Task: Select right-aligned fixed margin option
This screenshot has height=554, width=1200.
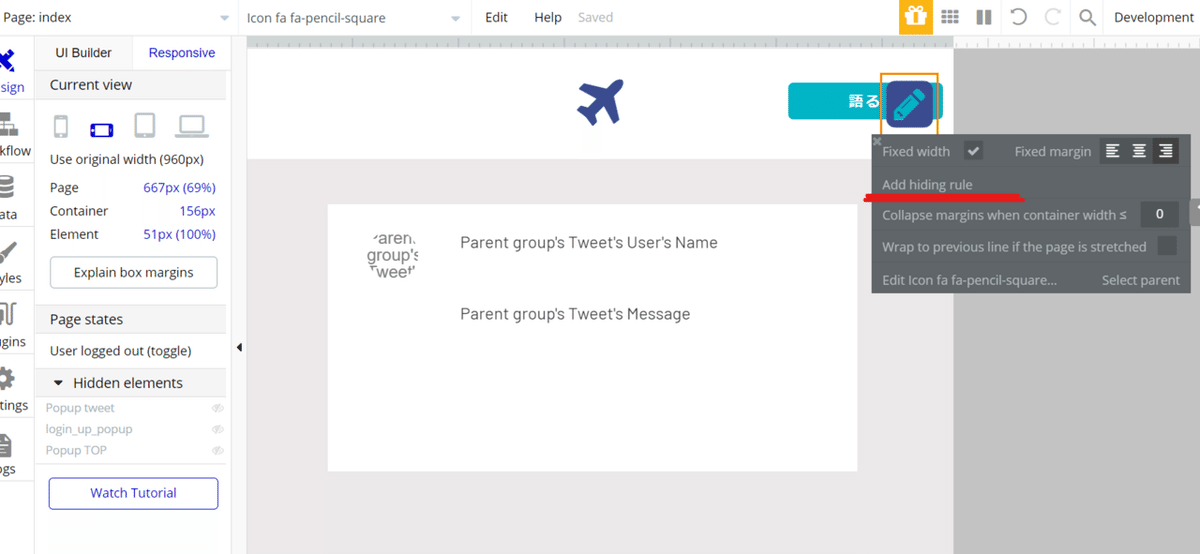Action: 1165,151
